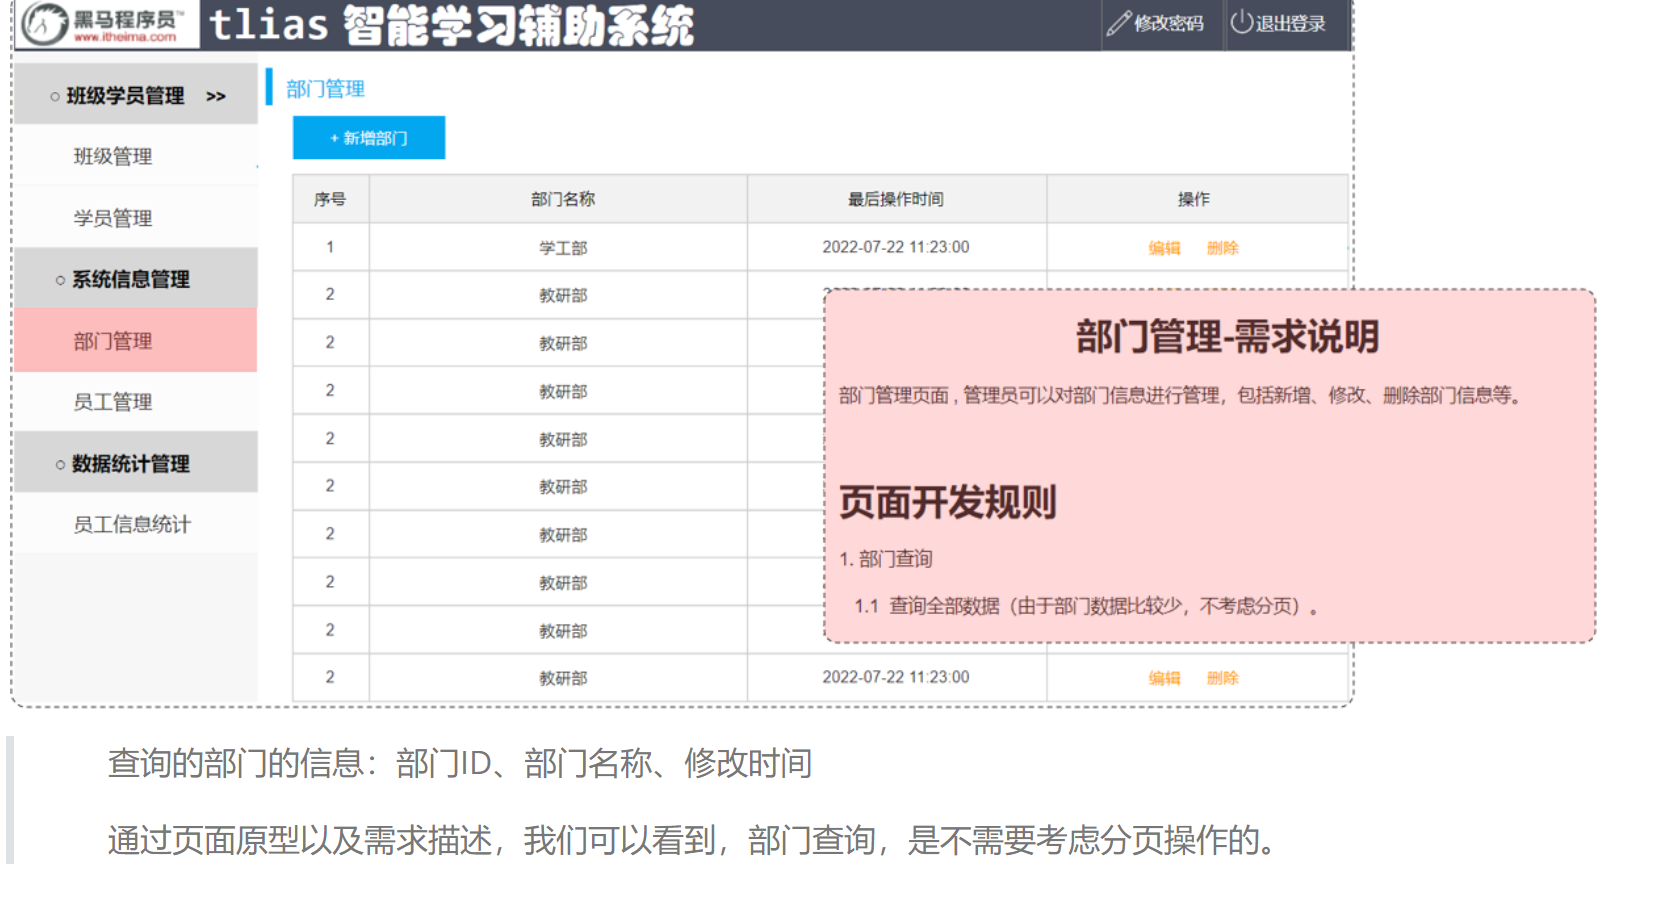
Task: Click the tlias 智能学习辅助系统 title
Action: point(451,25)
